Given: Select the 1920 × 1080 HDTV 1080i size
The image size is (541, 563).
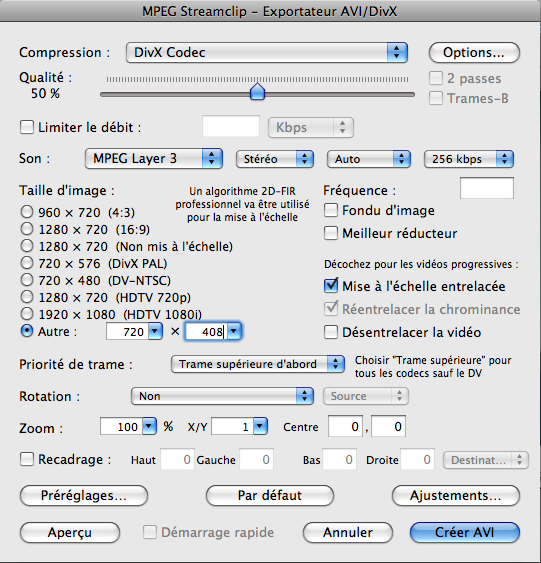Looking at the screenshot, I should point(27,314).
